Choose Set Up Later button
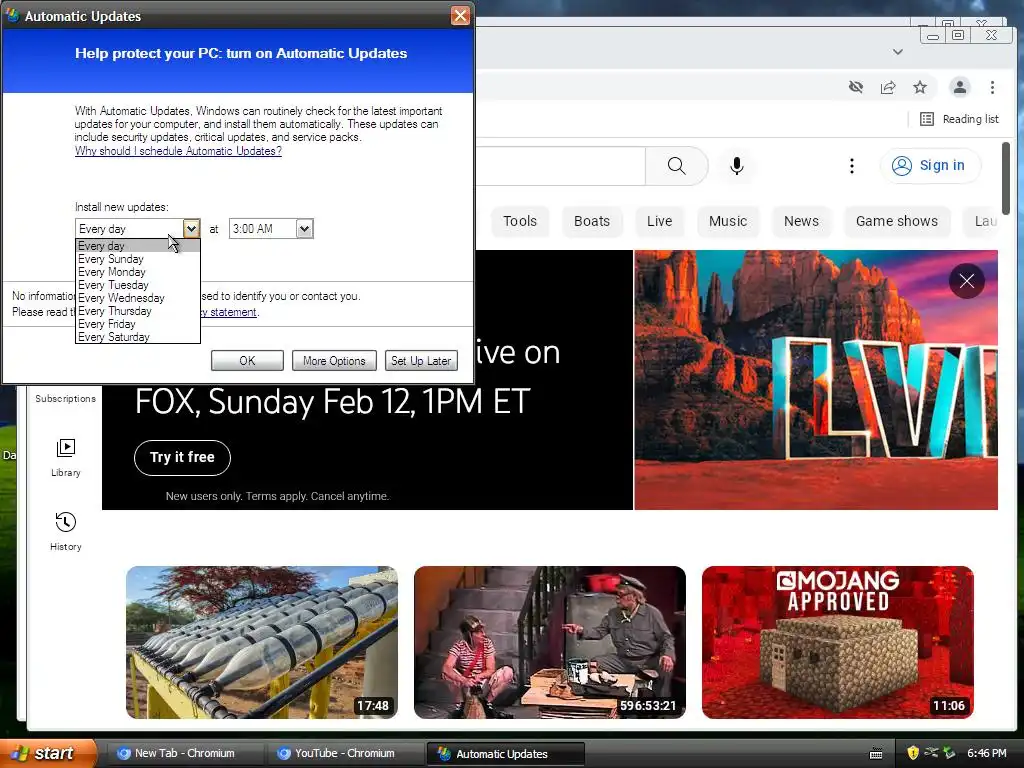The height and width of the screenshot is (768, 1024). (421, 360)
